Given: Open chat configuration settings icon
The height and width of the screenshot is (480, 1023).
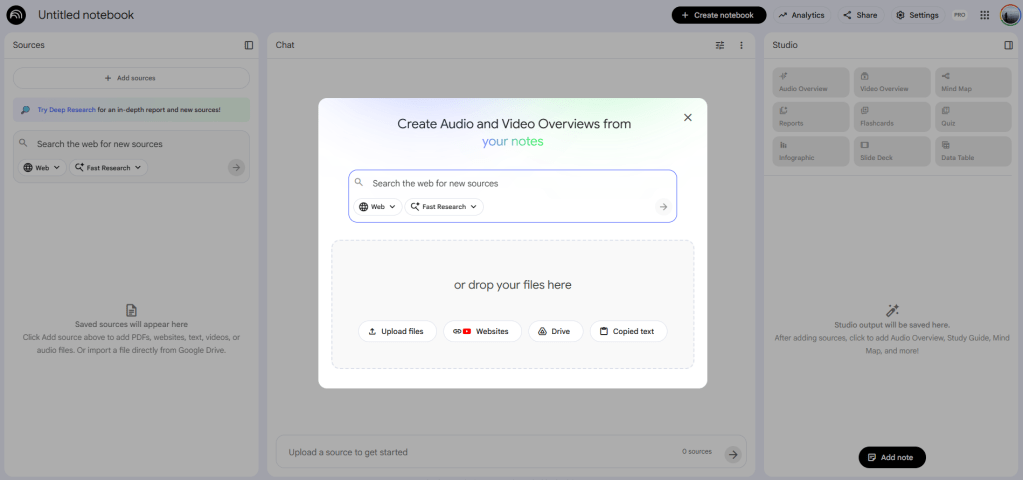Looking at the screenshot, I should [x=720, y=45].
